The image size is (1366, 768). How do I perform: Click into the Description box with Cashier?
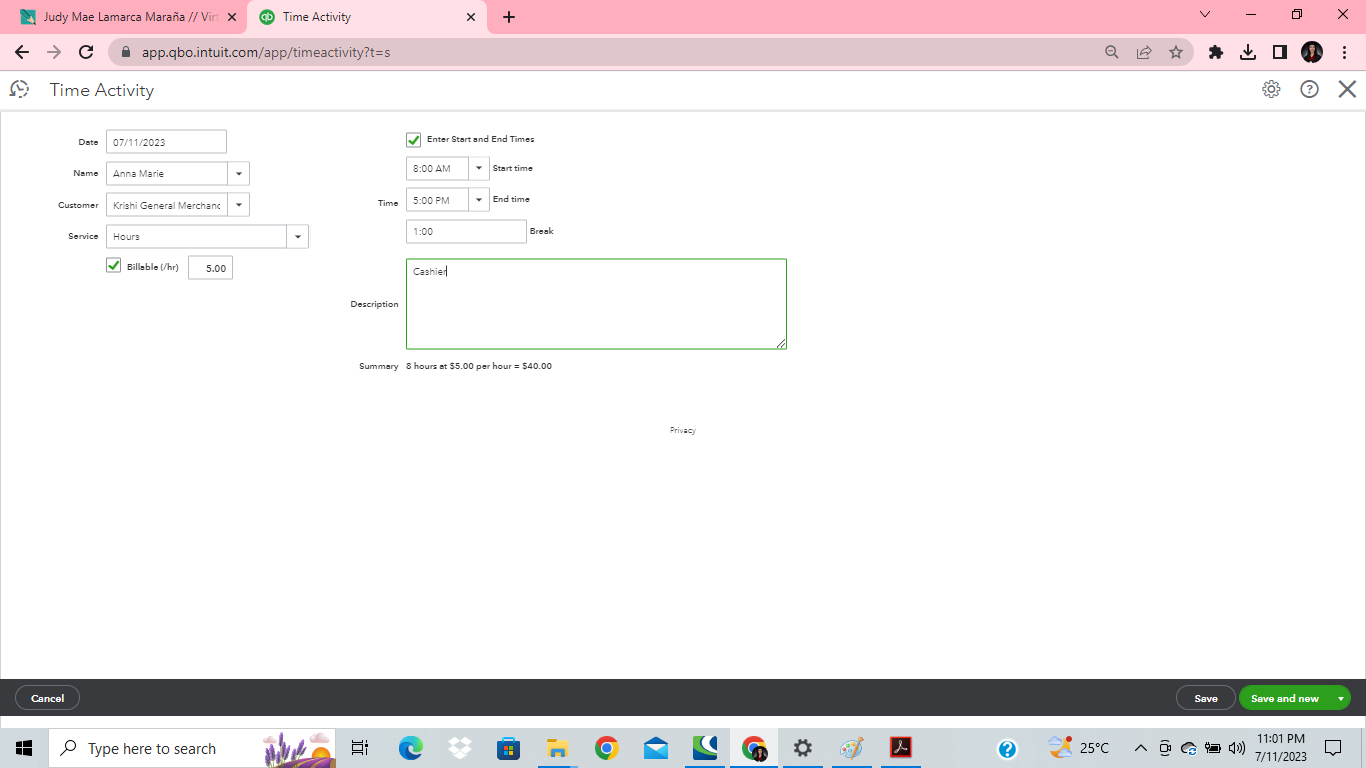pos(596,304)
